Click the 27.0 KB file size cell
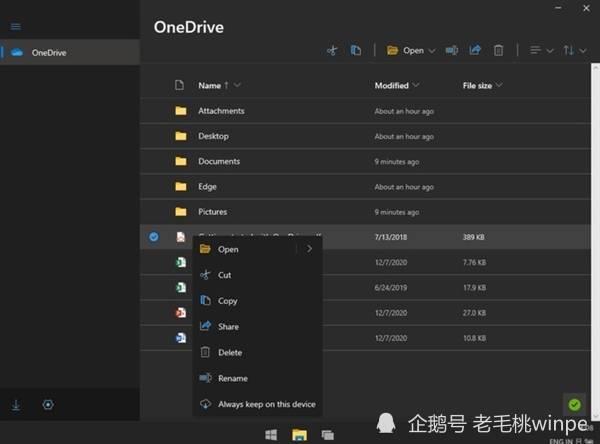Viewport: 600px width, 444px height. coord(474,313)
